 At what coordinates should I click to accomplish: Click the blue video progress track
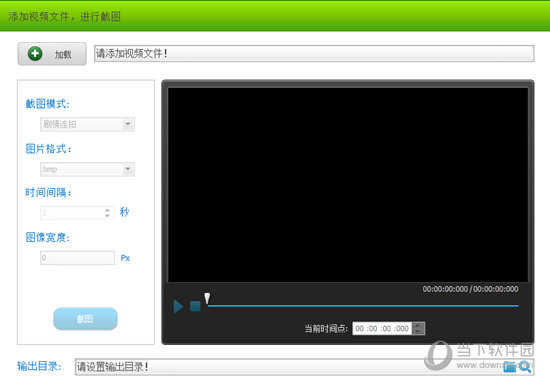363,306
